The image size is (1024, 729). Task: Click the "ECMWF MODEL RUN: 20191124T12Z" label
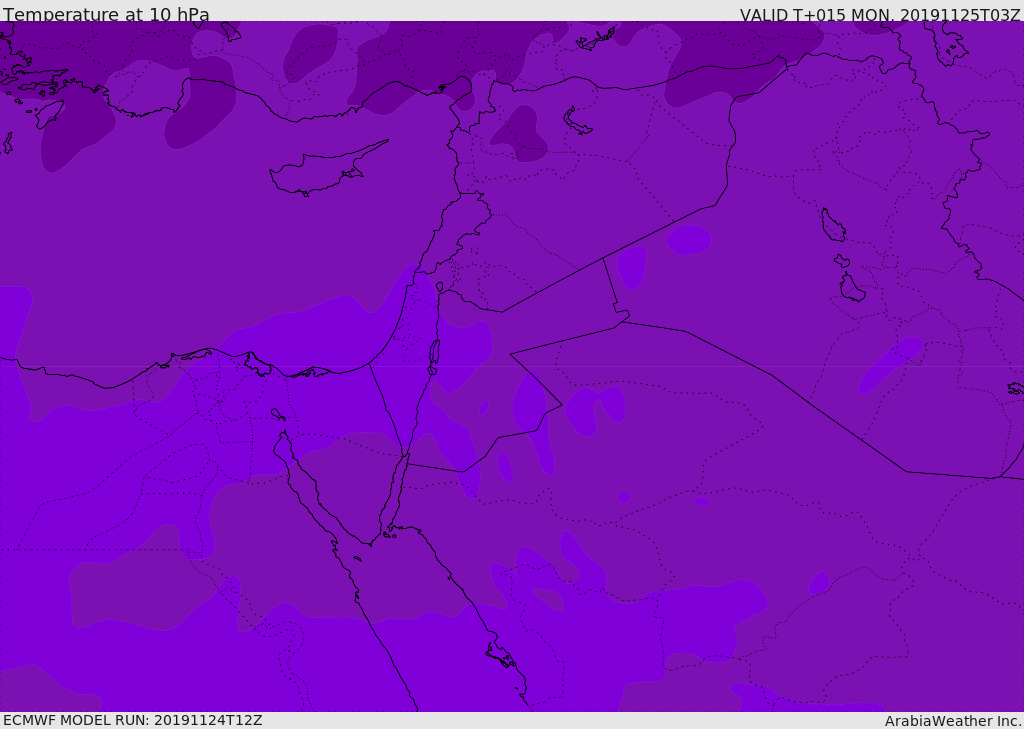pyautogui.click(x=133, y=720)
